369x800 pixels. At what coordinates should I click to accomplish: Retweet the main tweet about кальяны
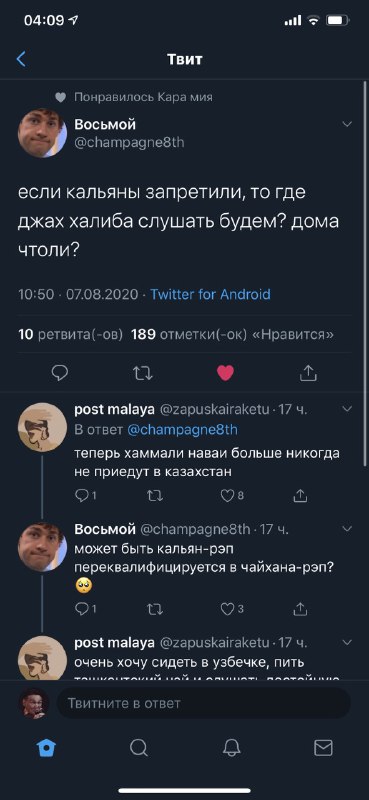(x=142, y=373)
